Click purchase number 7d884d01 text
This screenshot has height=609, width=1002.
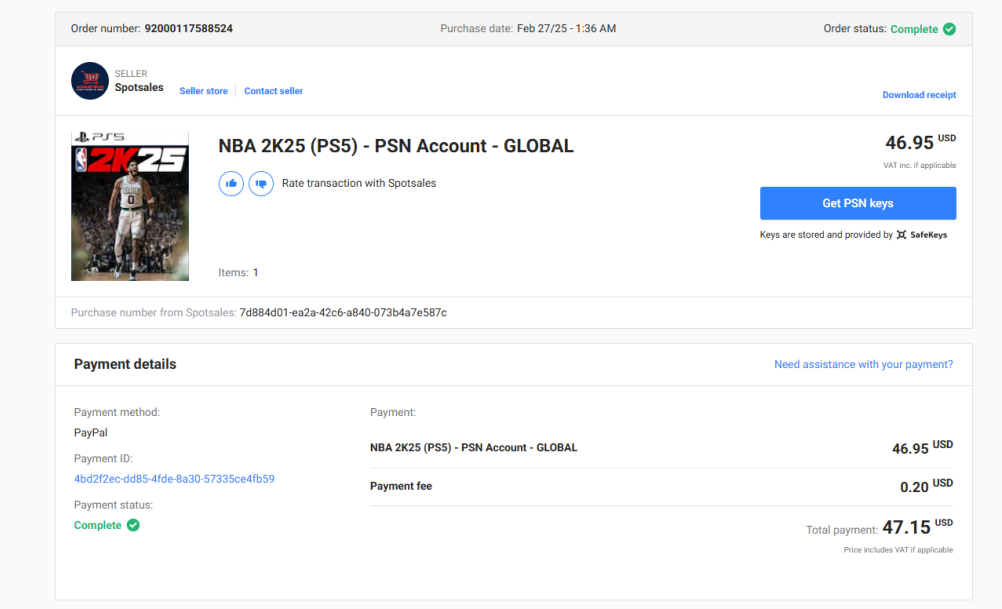pos(343,312)
